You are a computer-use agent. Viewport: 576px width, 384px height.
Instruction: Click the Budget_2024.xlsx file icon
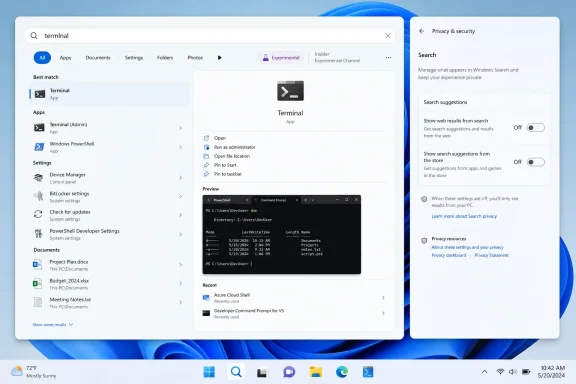37,284
